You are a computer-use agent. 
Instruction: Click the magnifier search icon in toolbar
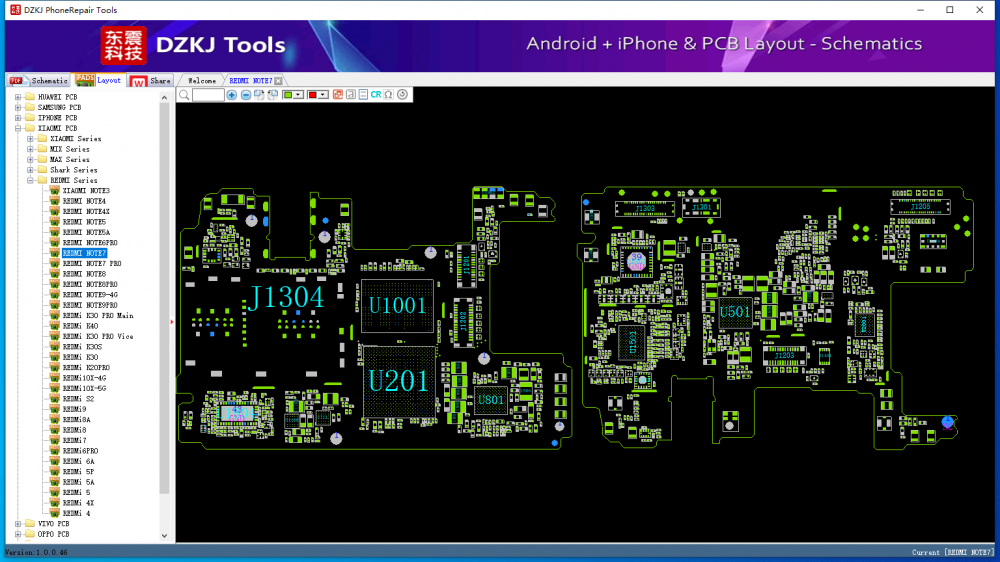tap(184, 95)
